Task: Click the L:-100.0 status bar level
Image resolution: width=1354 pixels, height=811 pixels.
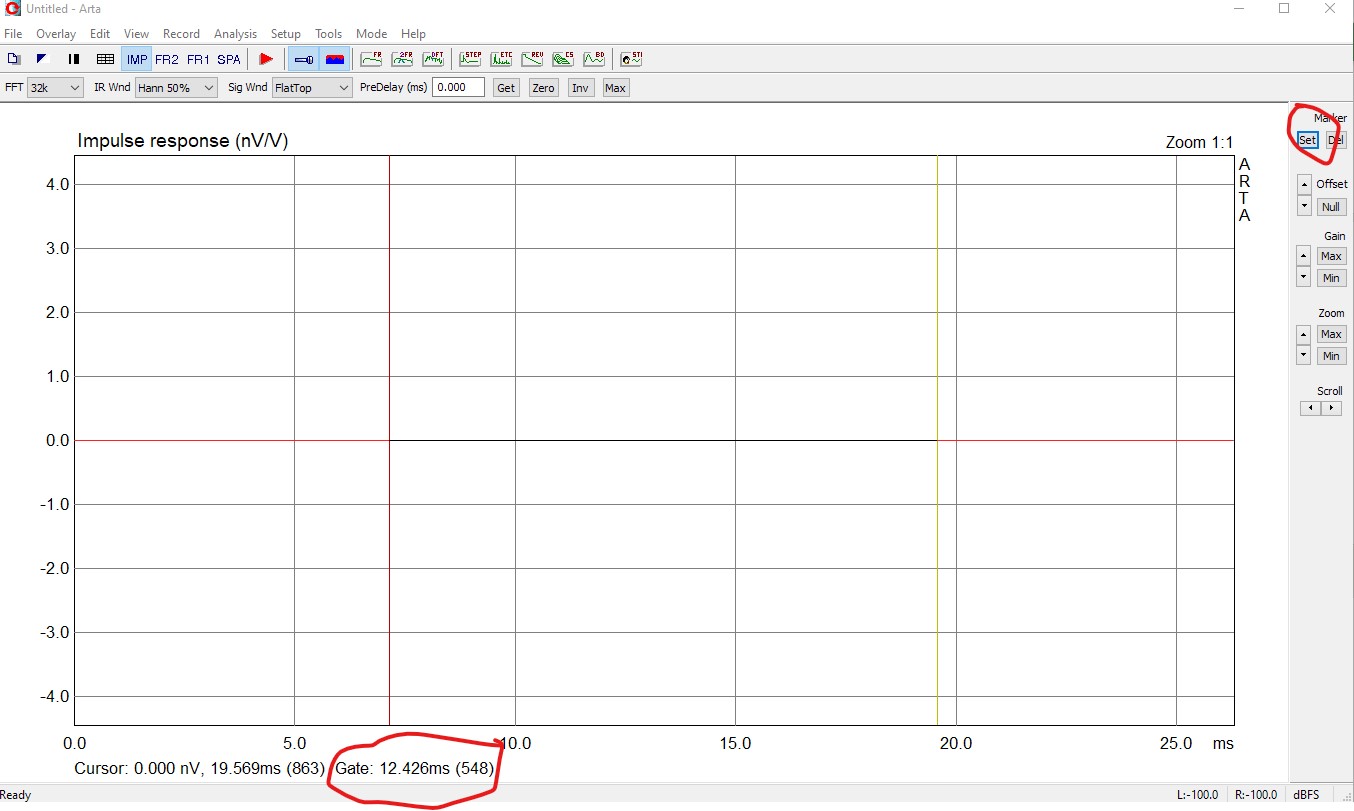Action: pyautogui.click(x=1198, y=795)
